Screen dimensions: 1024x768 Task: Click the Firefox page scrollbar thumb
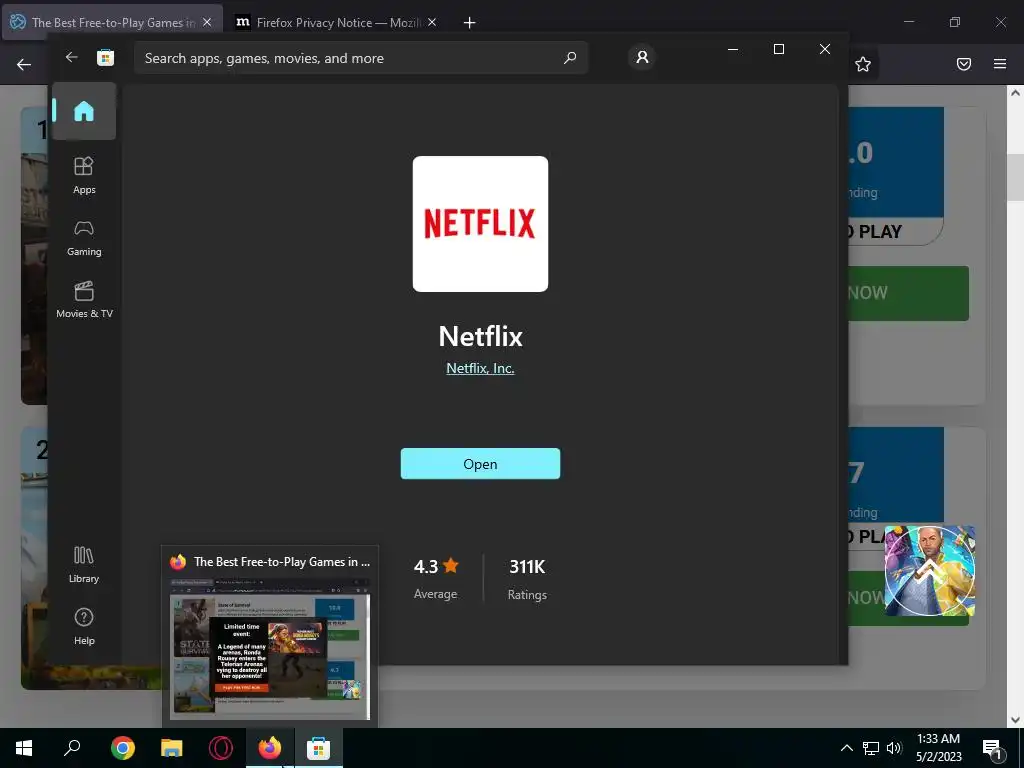coord(1015,178)
